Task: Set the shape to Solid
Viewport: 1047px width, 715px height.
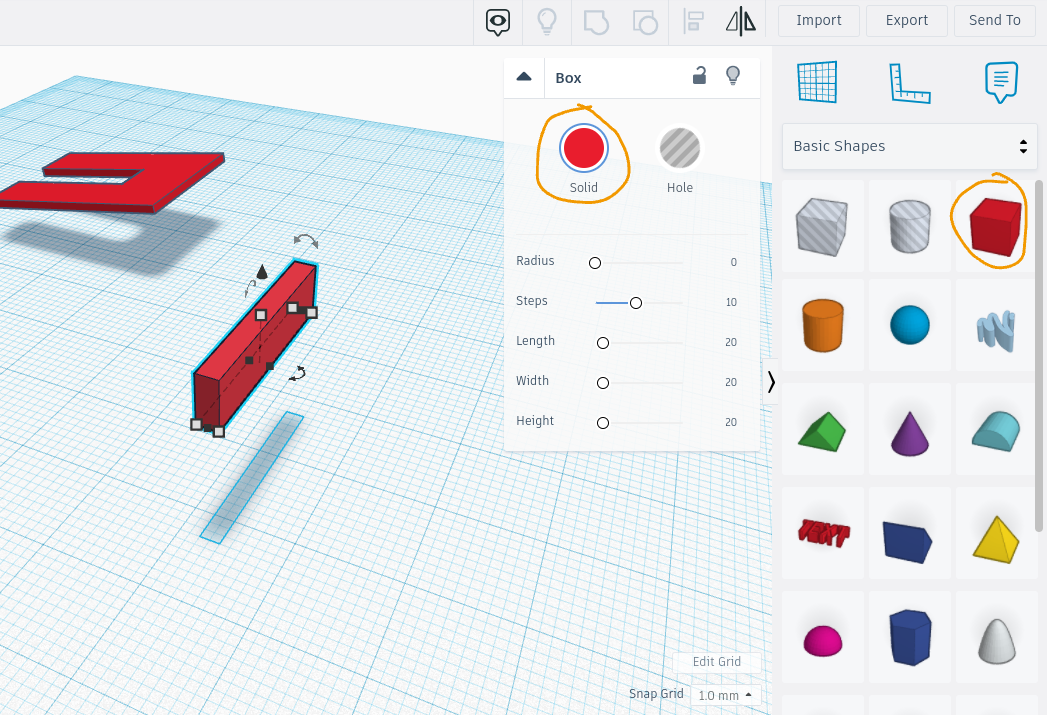Action: click(584, 148)
